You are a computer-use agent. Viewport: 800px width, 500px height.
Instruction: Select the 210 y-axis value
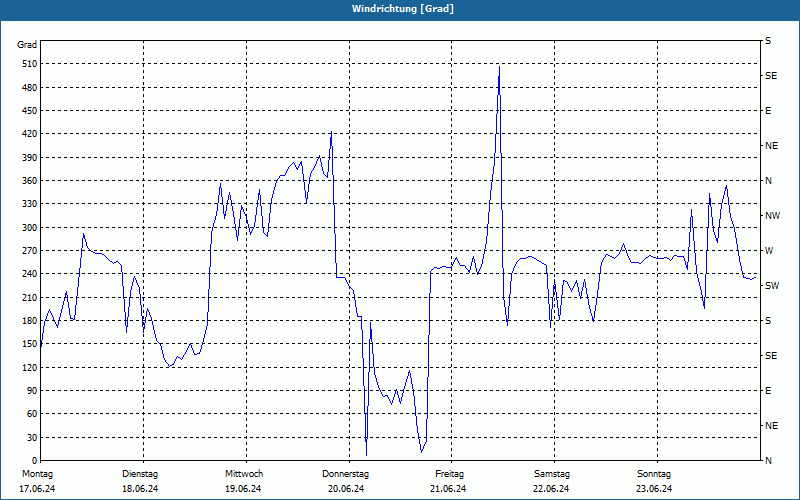coord(30,297)
